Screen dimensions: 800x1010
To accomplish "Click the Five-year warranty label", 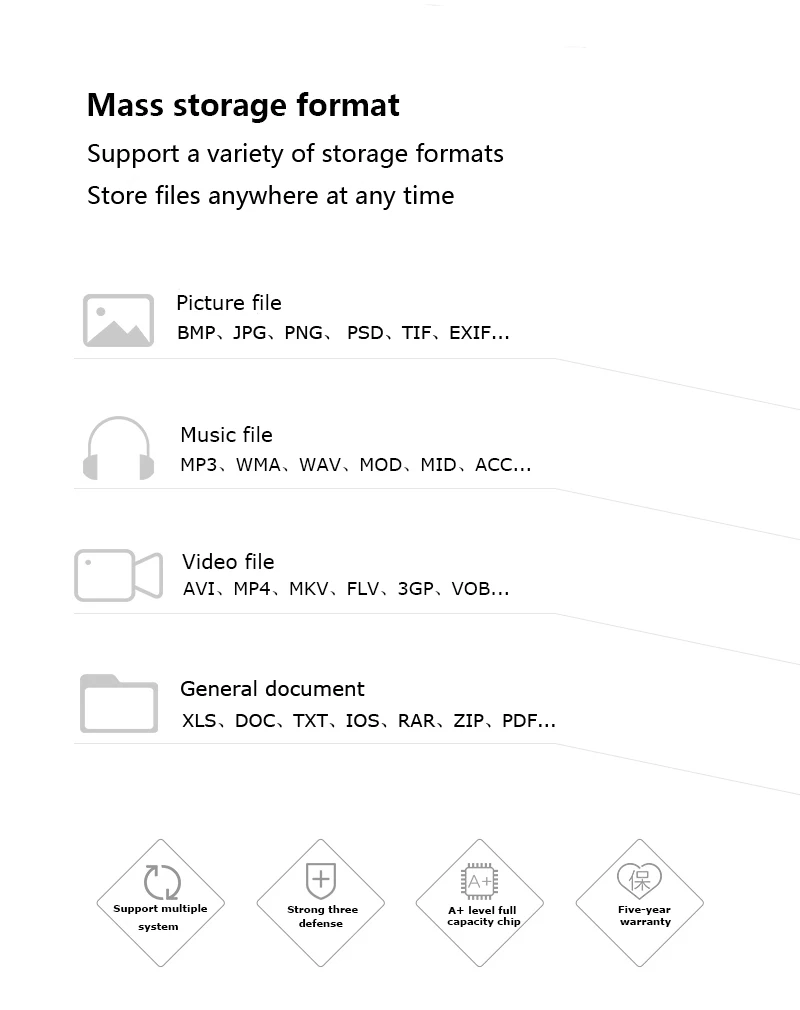I will click(645, 915).
